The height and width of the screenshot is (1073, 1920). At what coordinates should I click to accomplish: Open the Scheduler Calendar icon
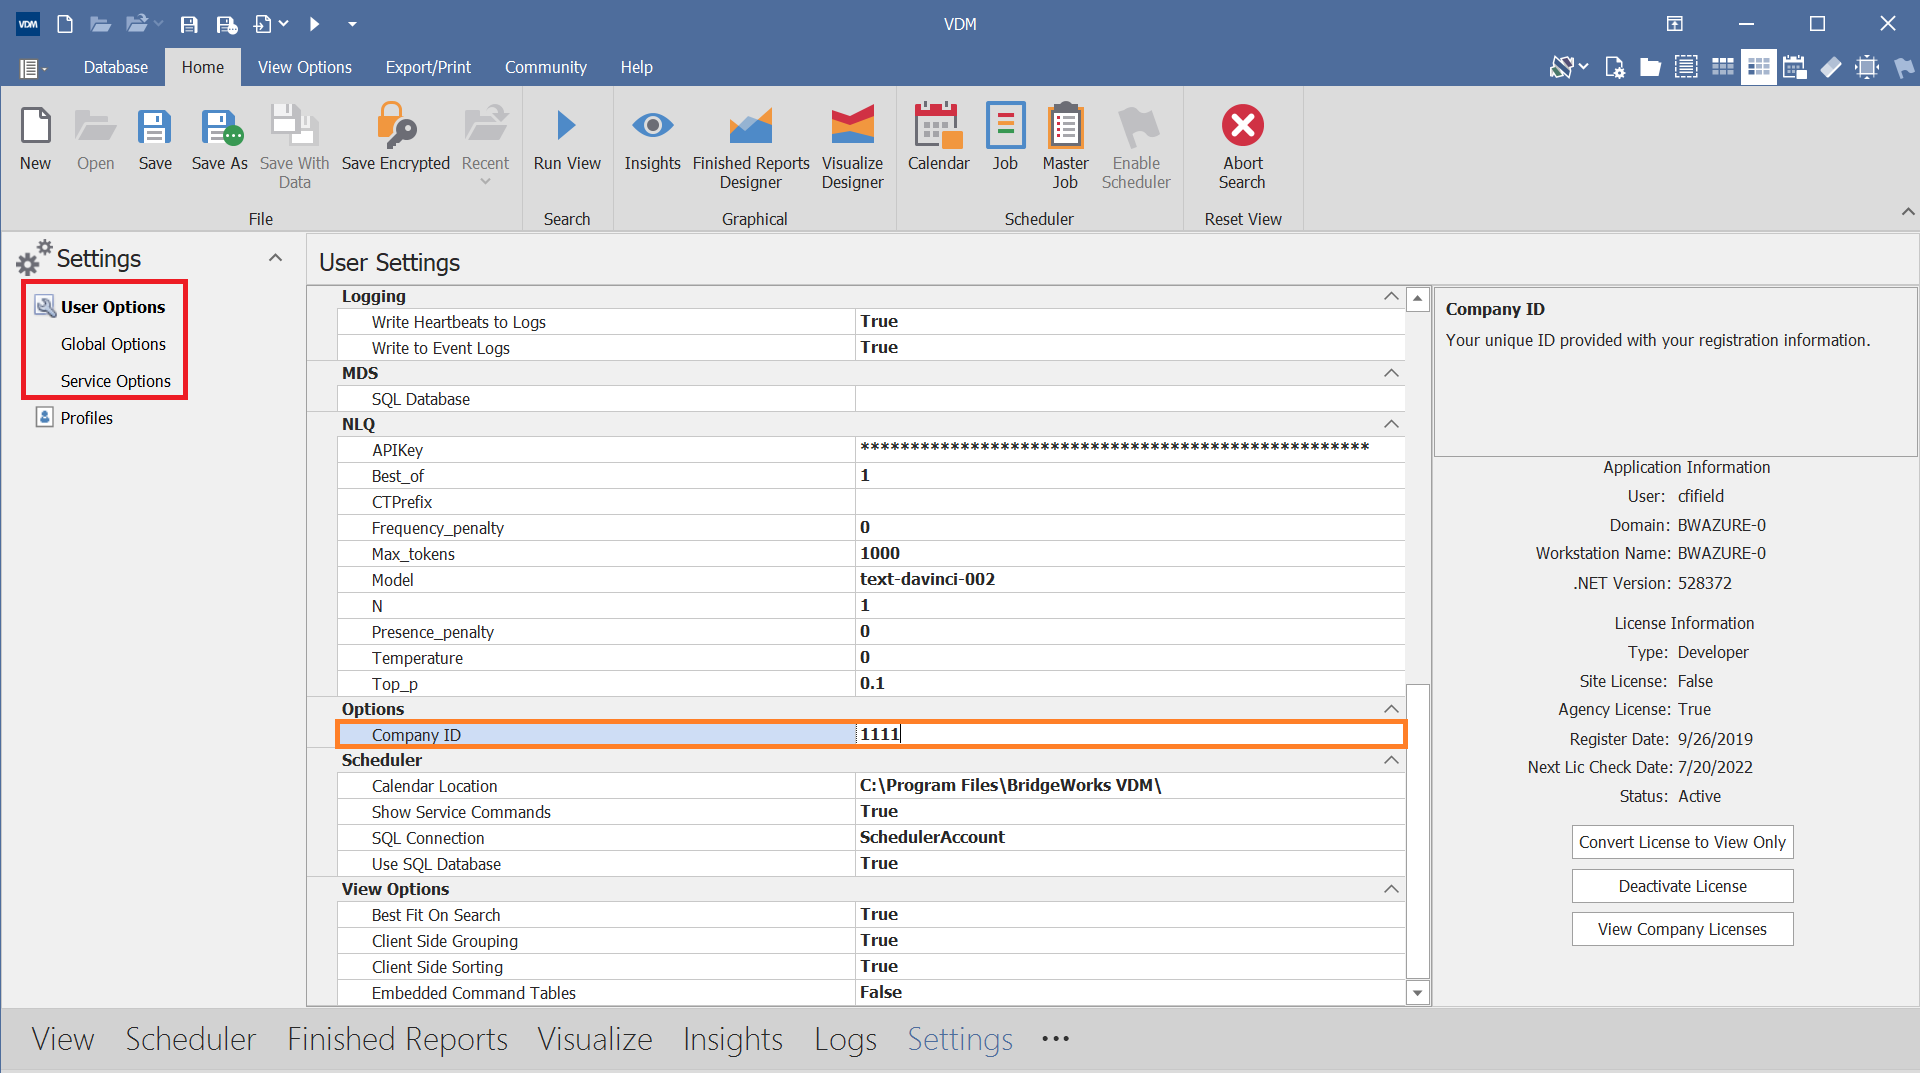click(938, 126)
